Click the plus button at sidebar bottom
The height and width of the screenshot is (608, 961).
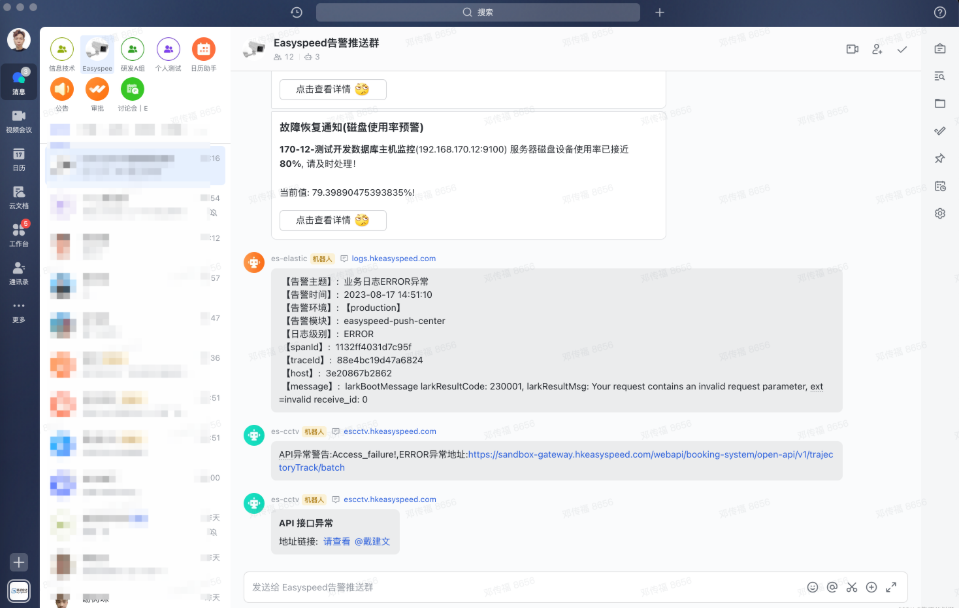(19, 562)
